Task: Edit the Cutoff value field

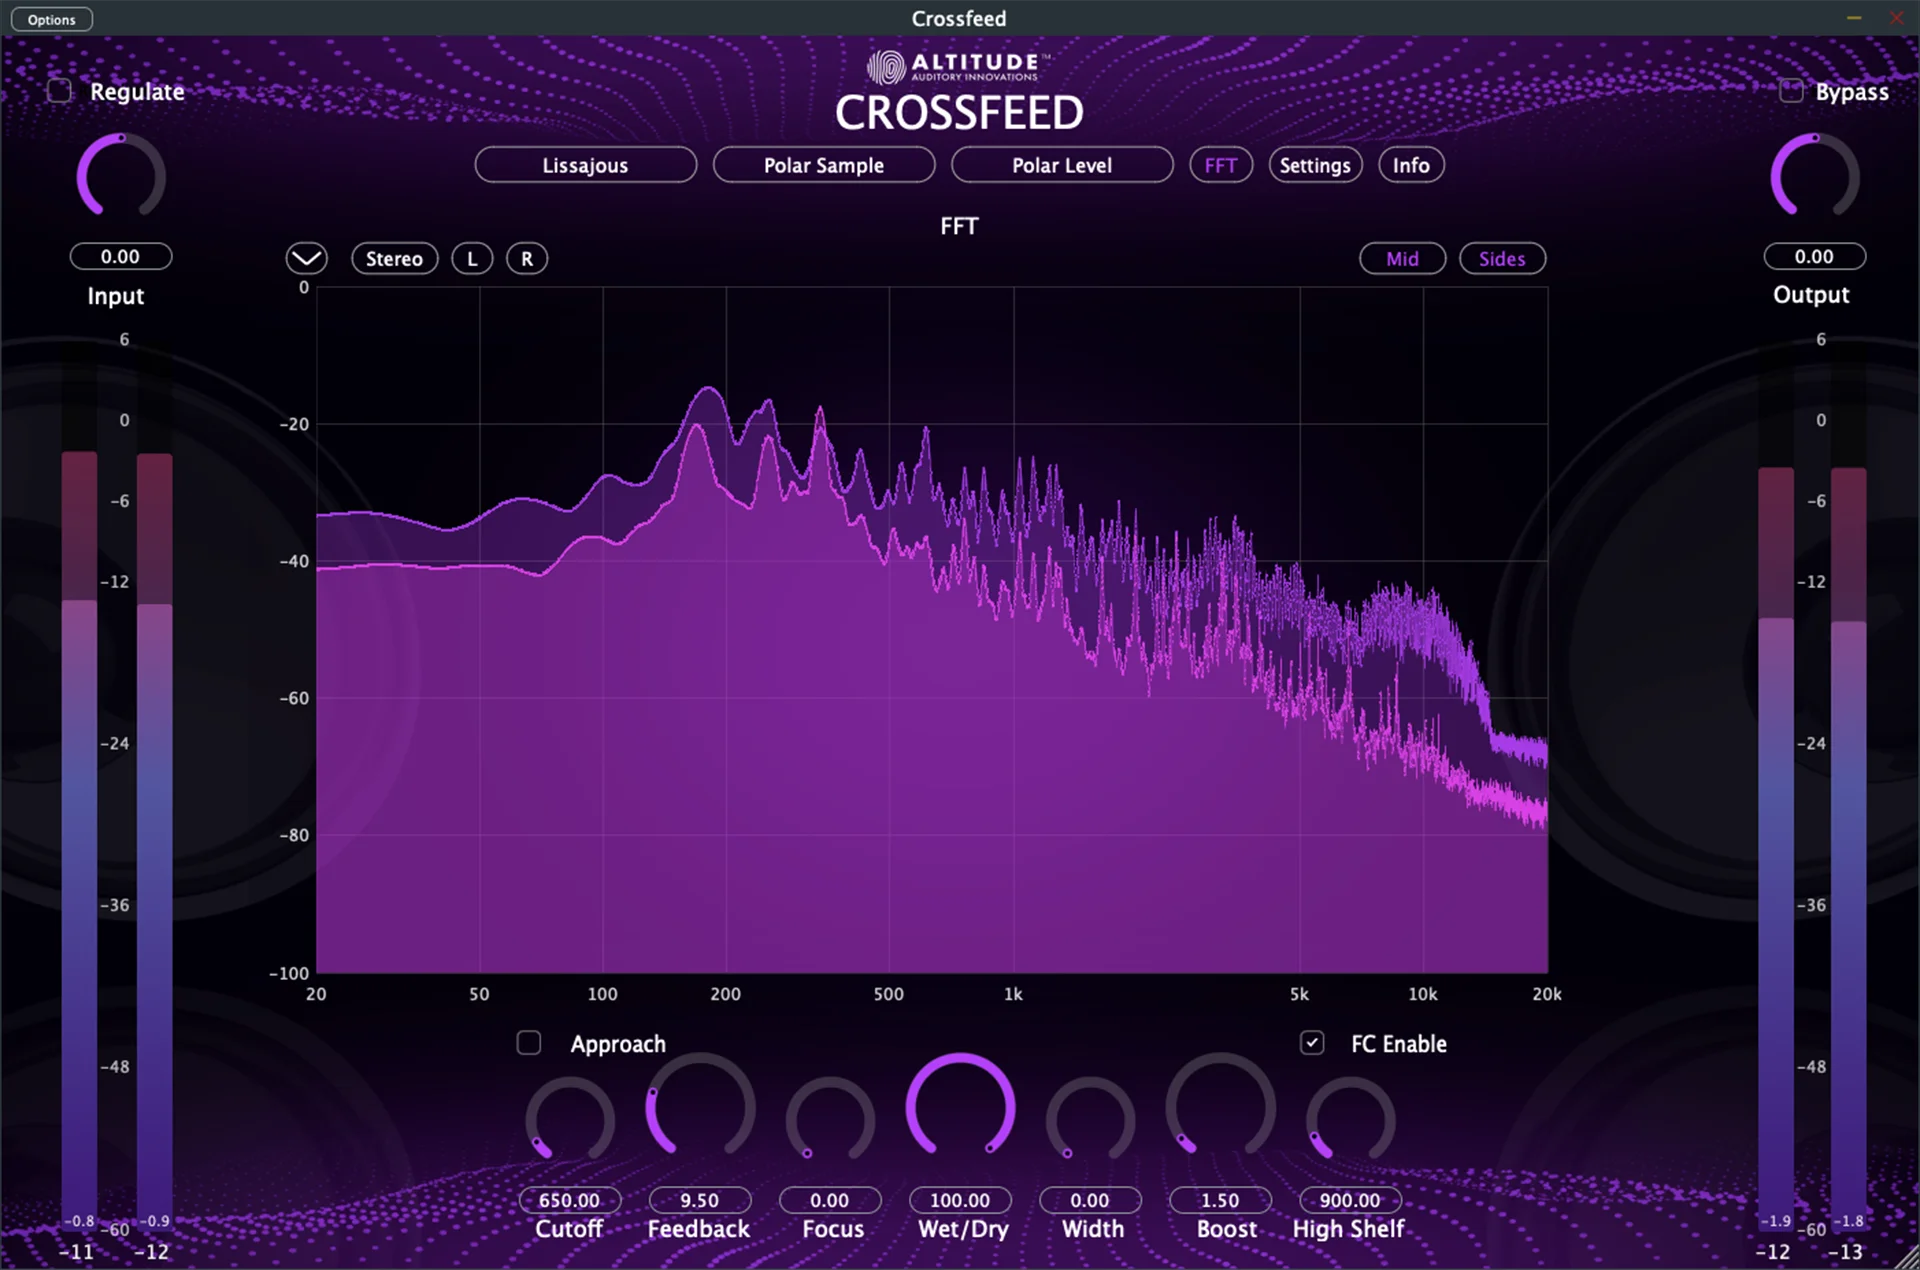Action: pos(569,1200)
